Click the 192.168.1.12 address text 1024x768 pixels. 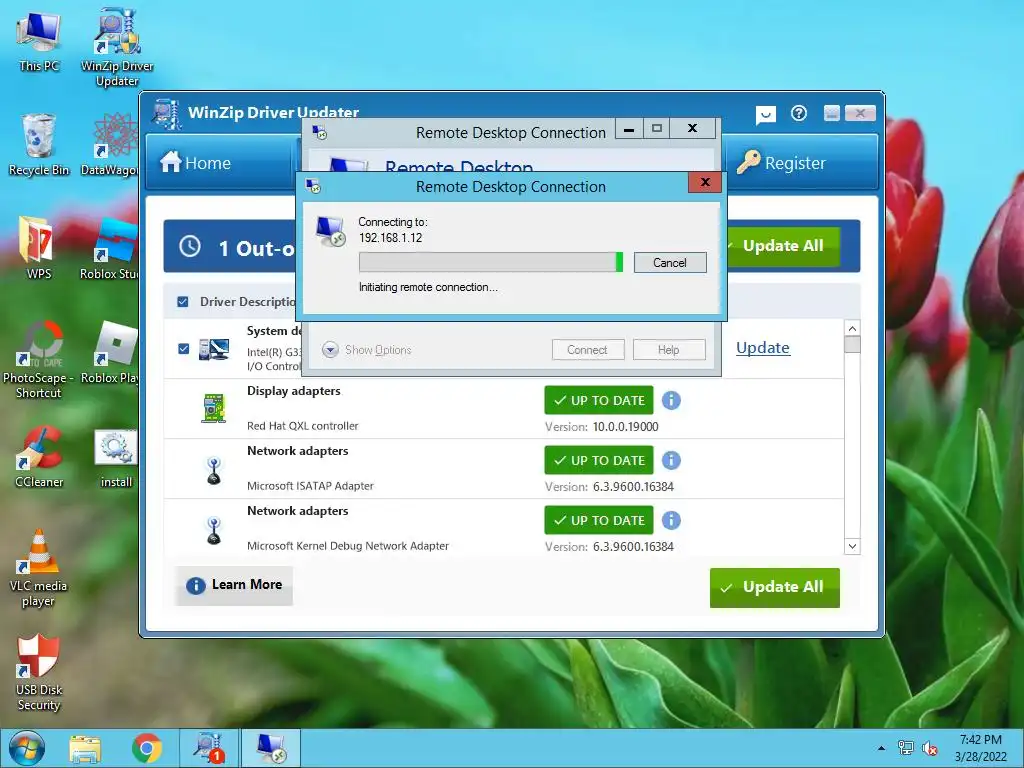point(391,238)
